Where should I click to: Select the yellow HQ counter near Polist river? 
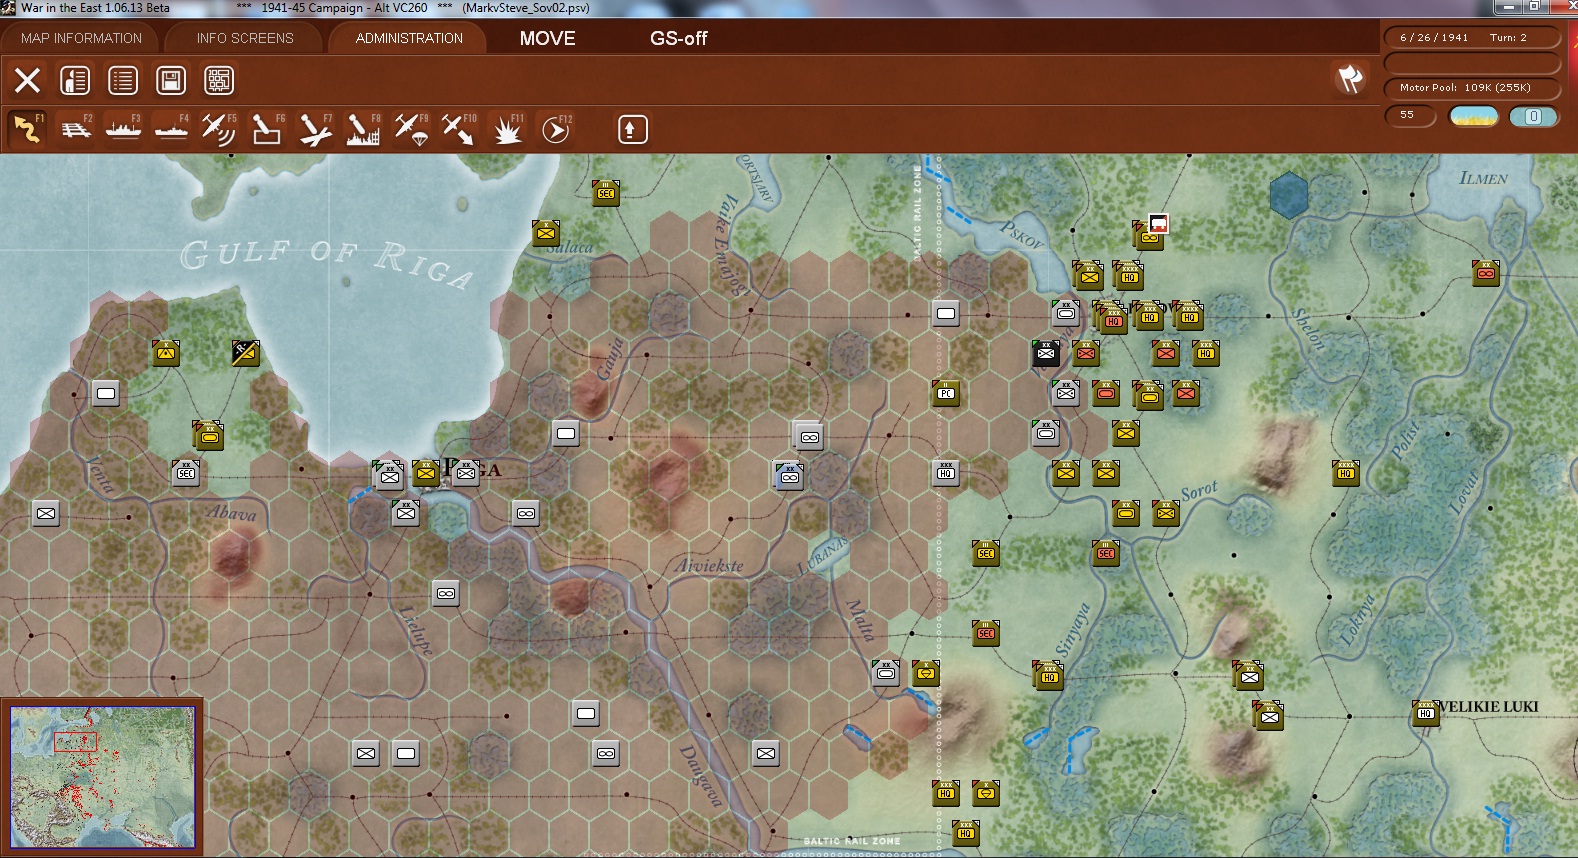click(x=1346, y=473)
